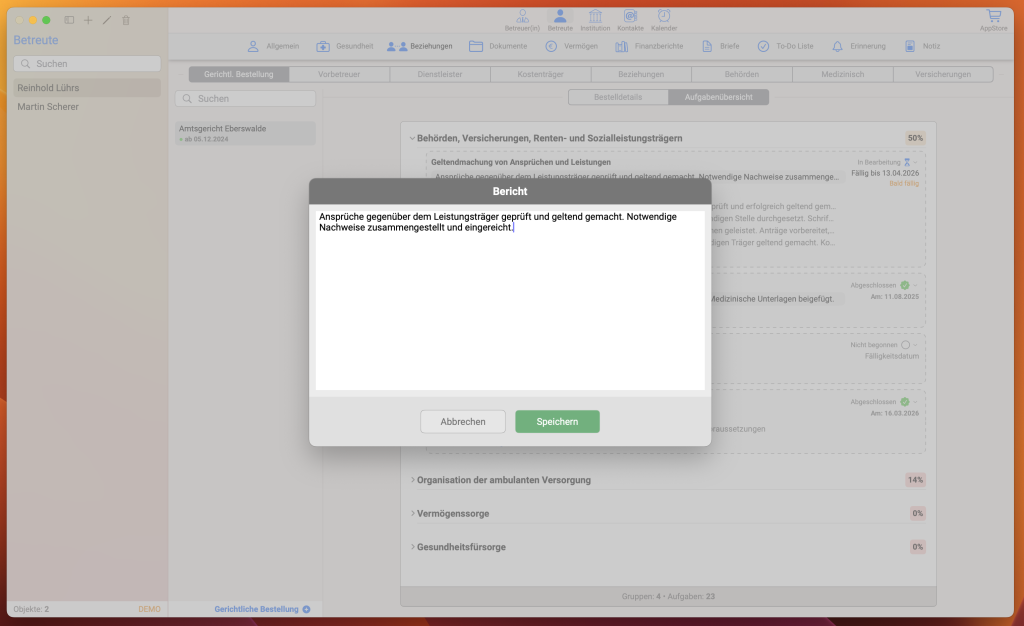The width and height of the screenshot is (1024, 626).
Task: Toggle the 'Nicht begonnen' status circle
Action: coord(905,345)
